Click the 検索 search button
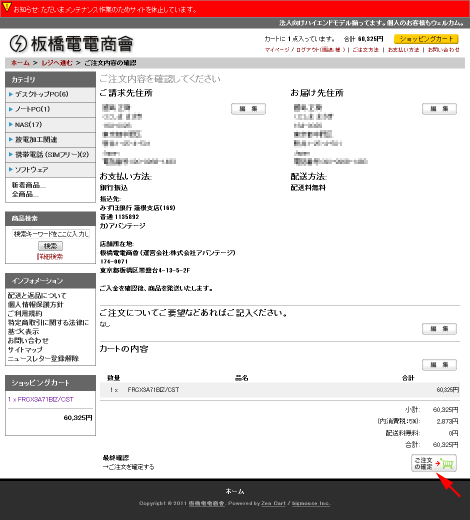The height and width of the screenshot is (520, 470). point(50,246)
